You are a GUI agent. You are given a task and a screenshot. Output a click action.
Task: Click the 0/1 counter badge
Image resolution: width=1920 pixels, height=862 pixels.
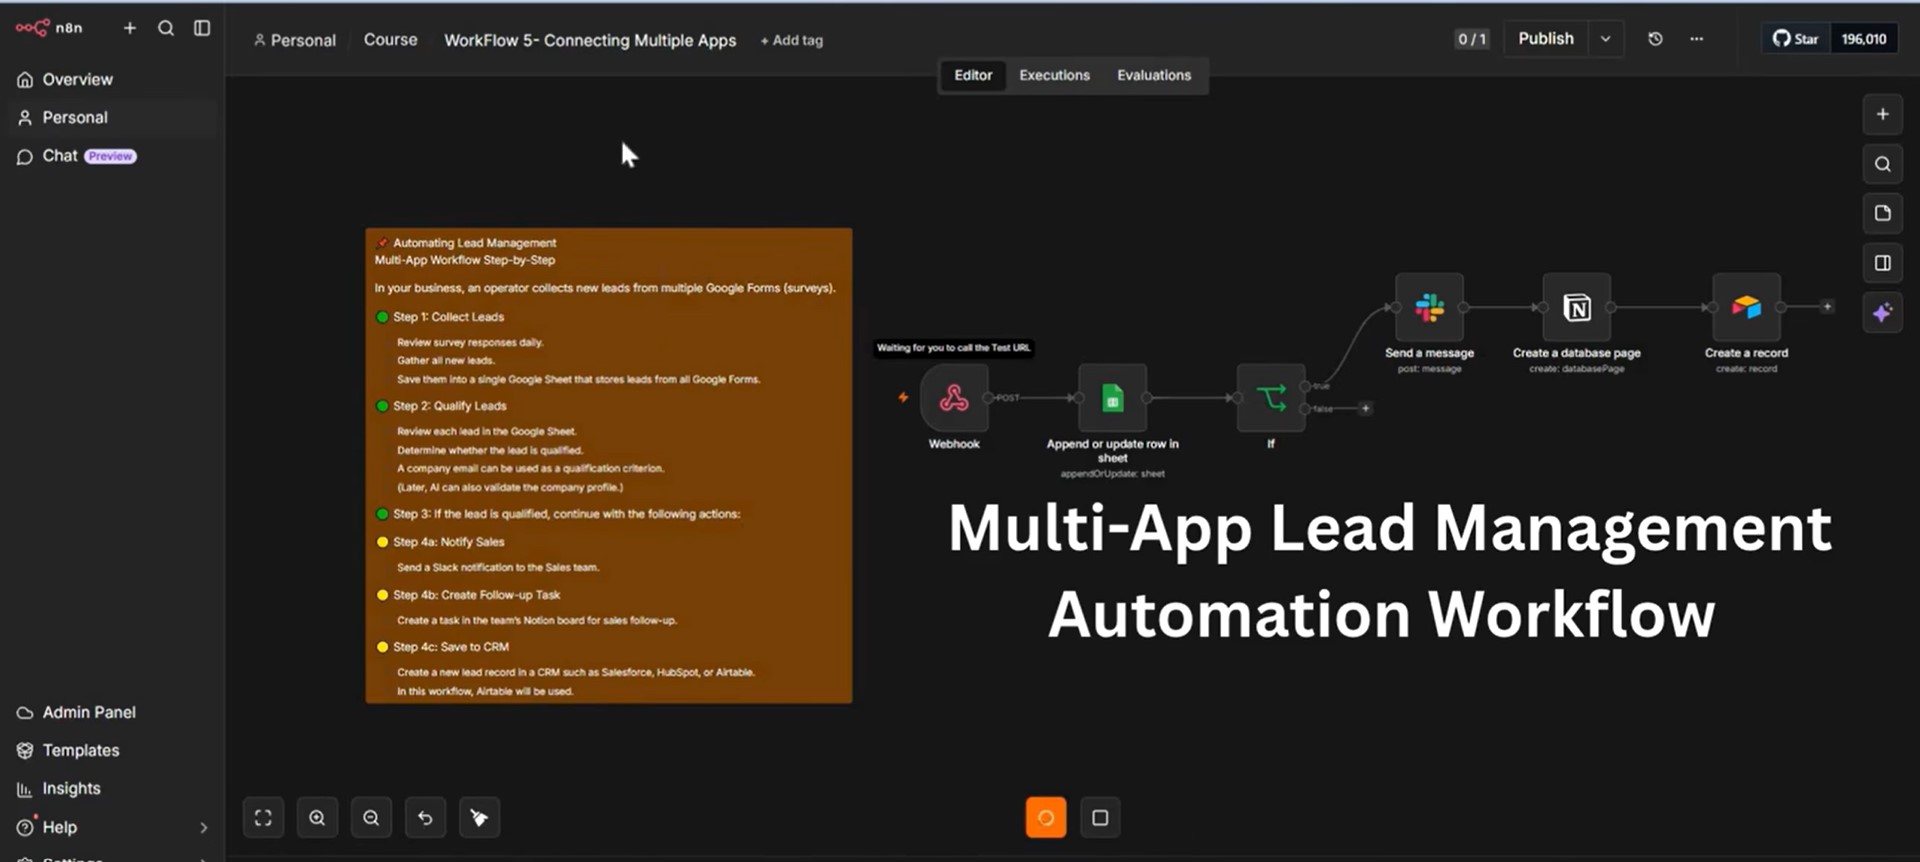[x=1471, y=39]
